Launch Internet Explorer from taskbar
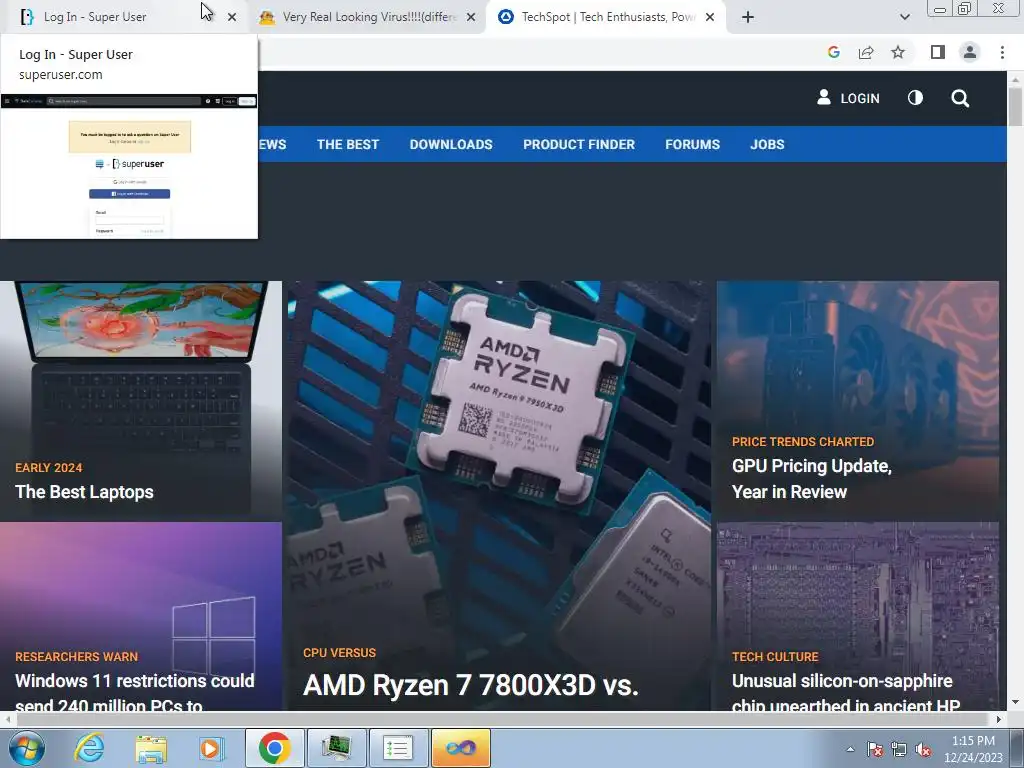The image size is (1024, 768). coord(89,748)
